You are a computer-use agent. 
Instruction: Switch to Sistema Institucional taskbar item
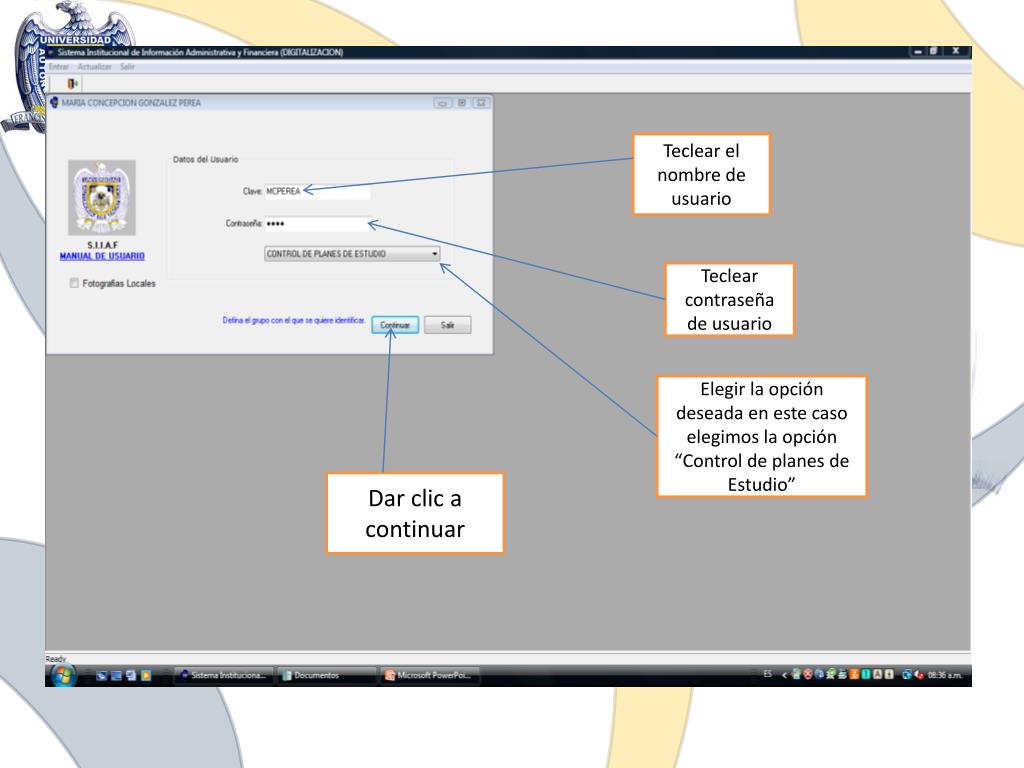point(222,676)
